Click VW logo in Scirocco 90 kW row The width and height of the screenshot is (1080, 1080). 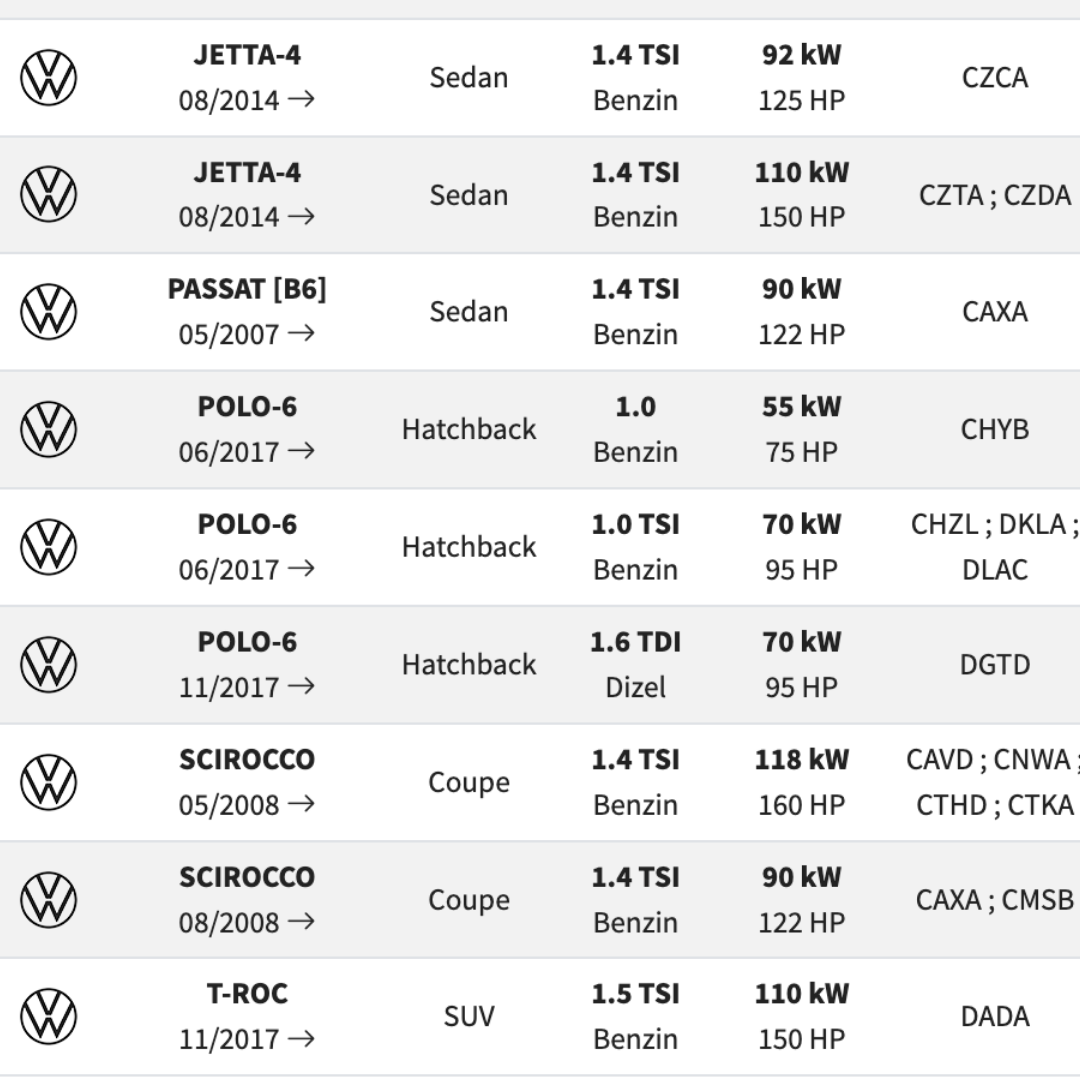pos(48,900)
